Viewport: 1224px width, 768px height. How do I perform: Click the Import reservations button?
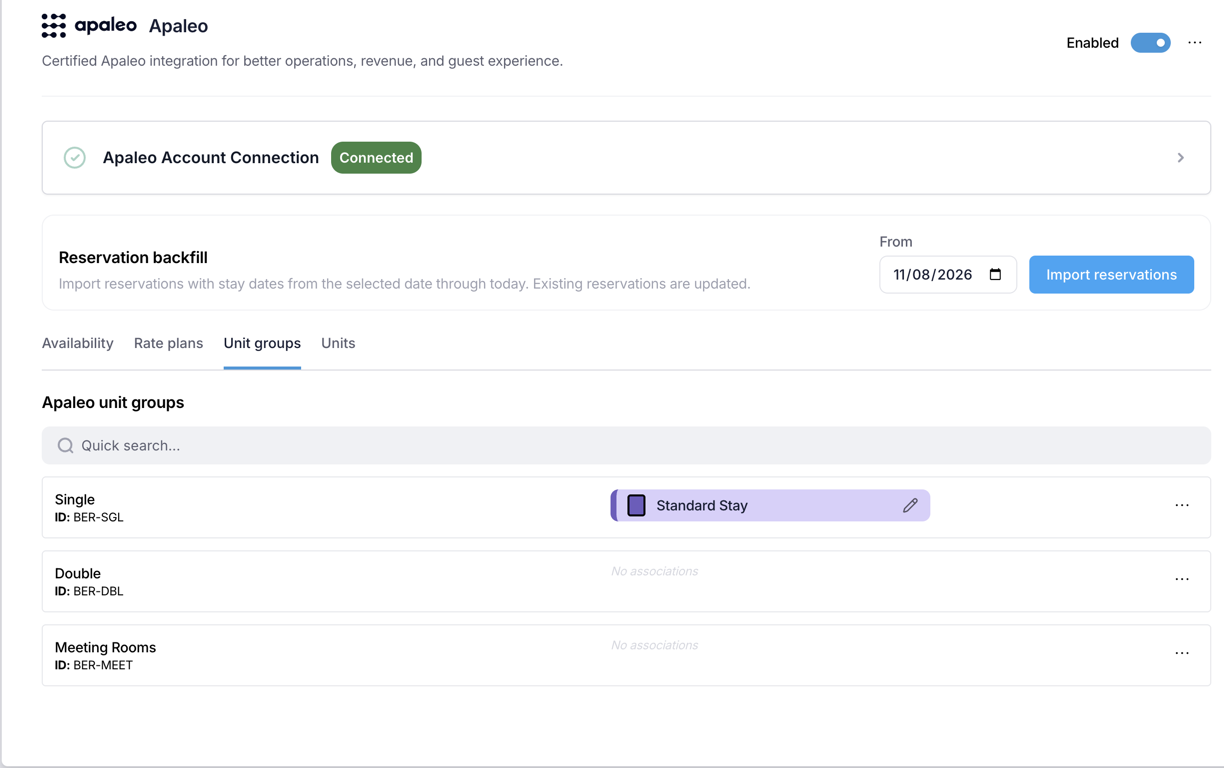pos(1111,275)
